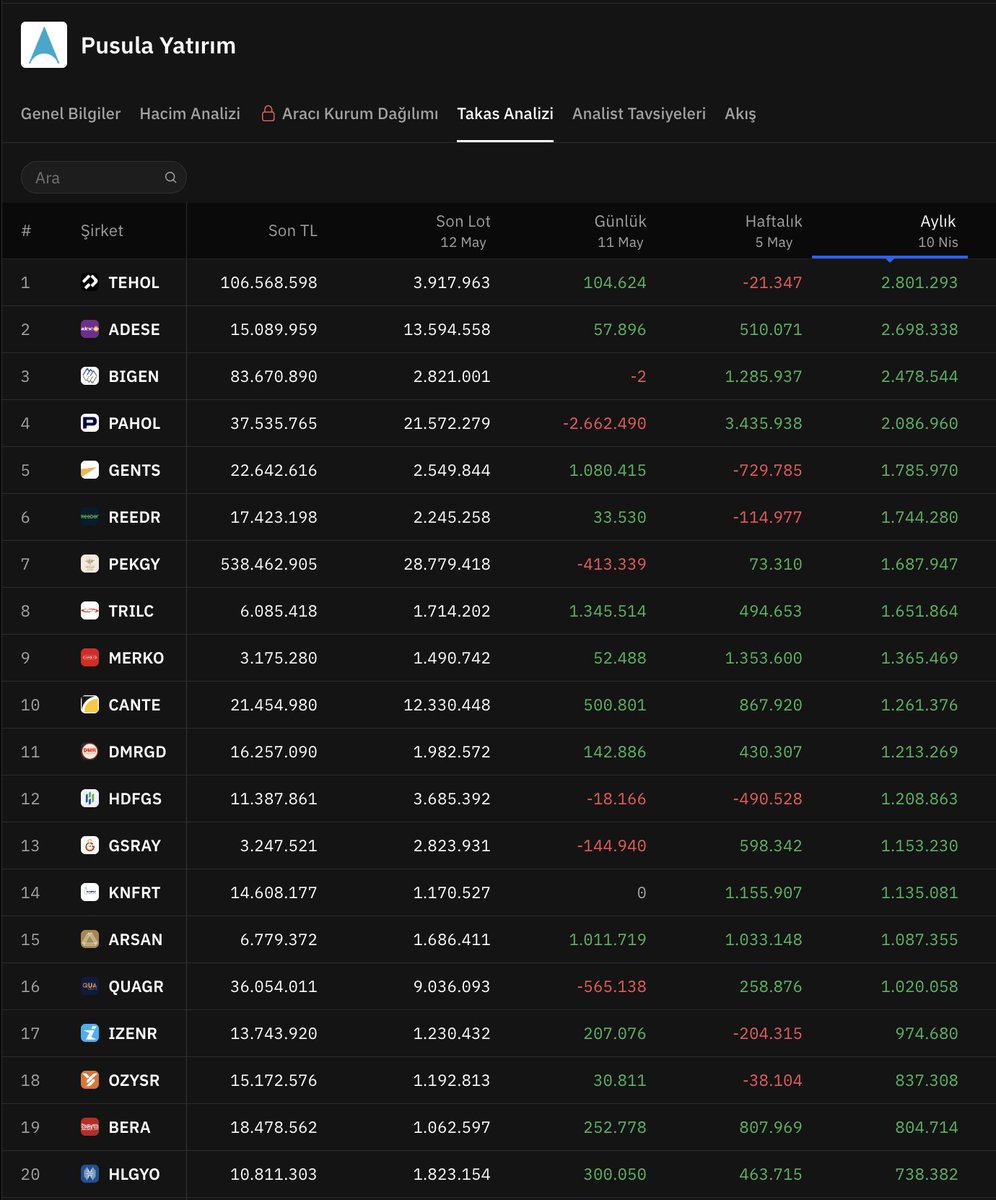This screenshot has width=996, height=1200.
Task: Click Aylık value 2.801.293
Action: tap(919, 283)
